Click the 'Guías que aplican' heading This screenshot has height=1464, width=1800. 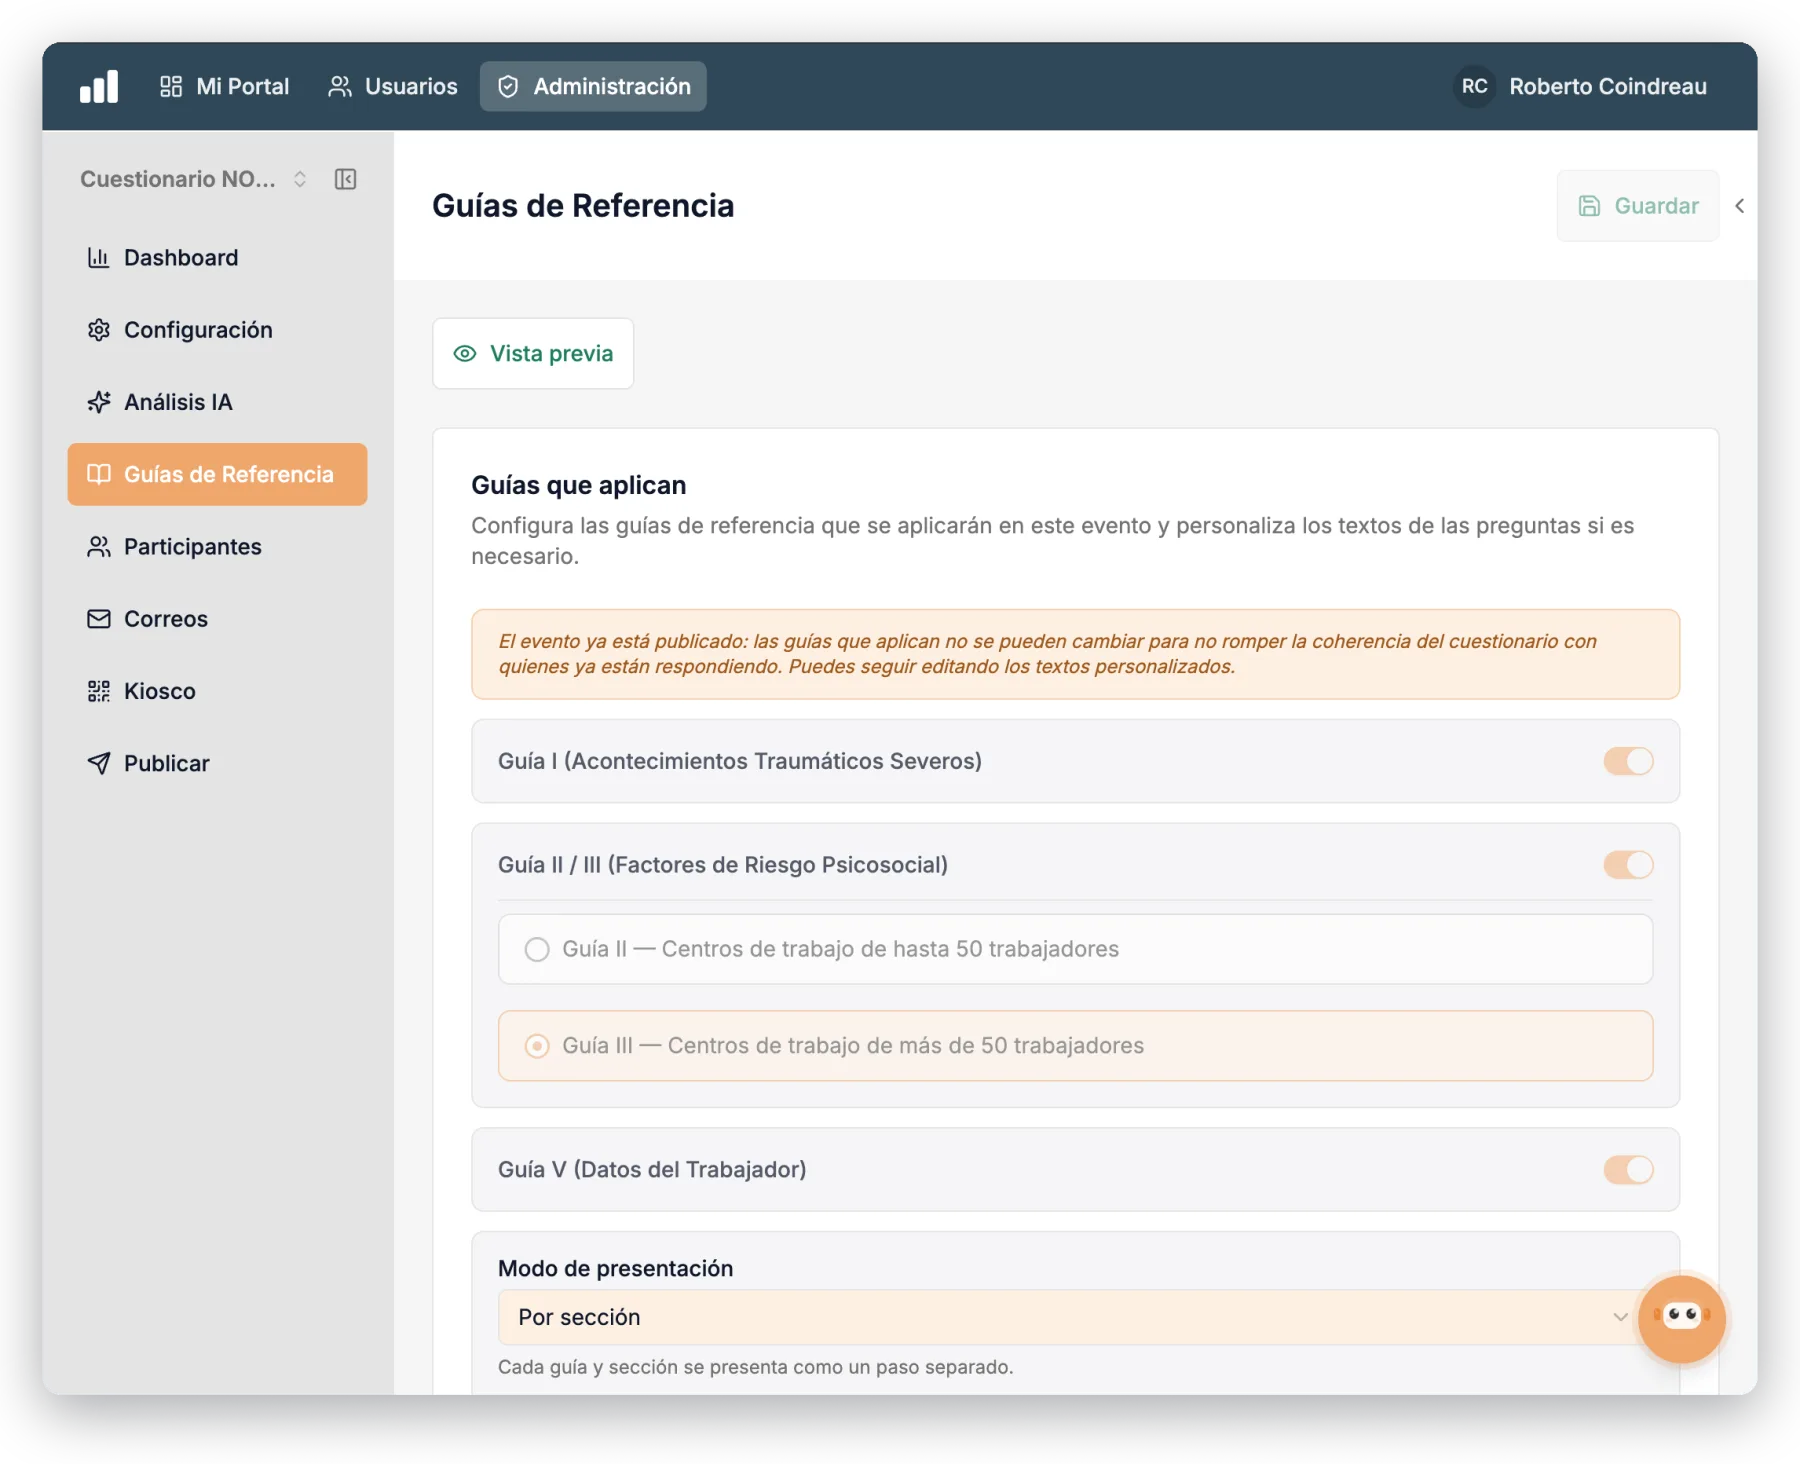[578, 485]
